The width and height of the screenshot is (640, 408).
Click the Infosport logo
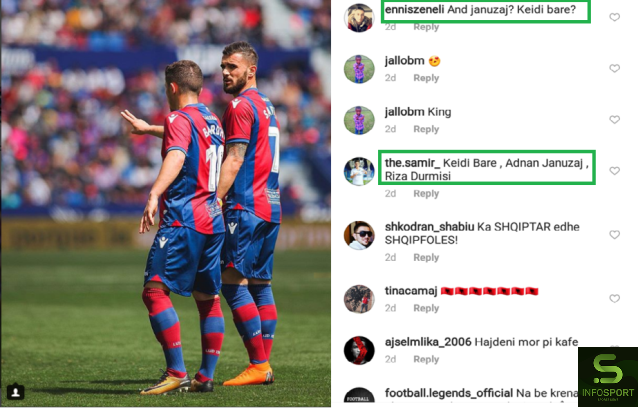[x=608, y=377]
